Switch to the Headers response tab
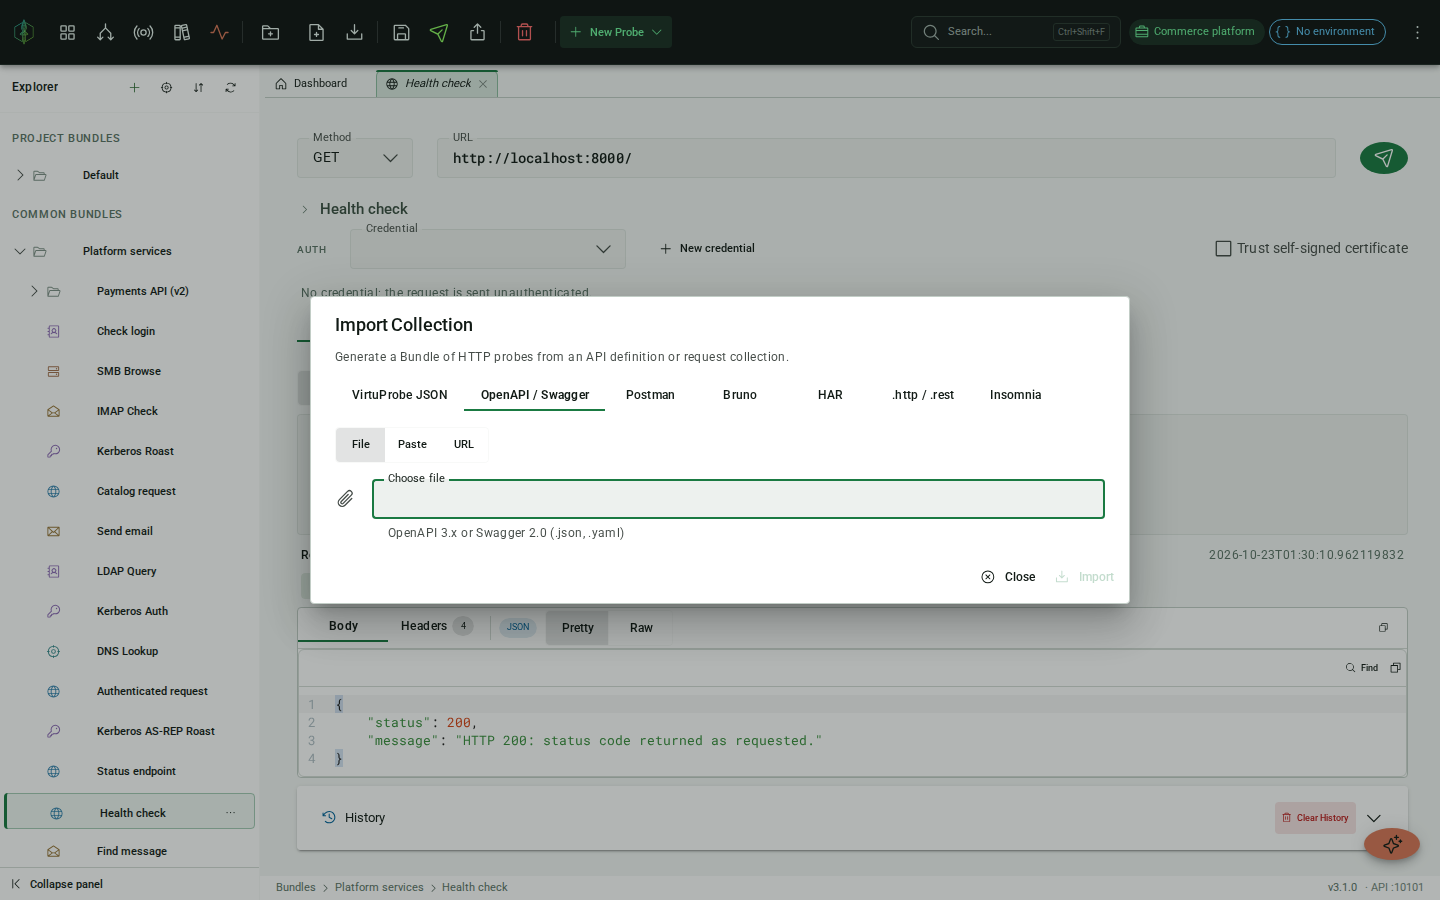 [436, 626]
